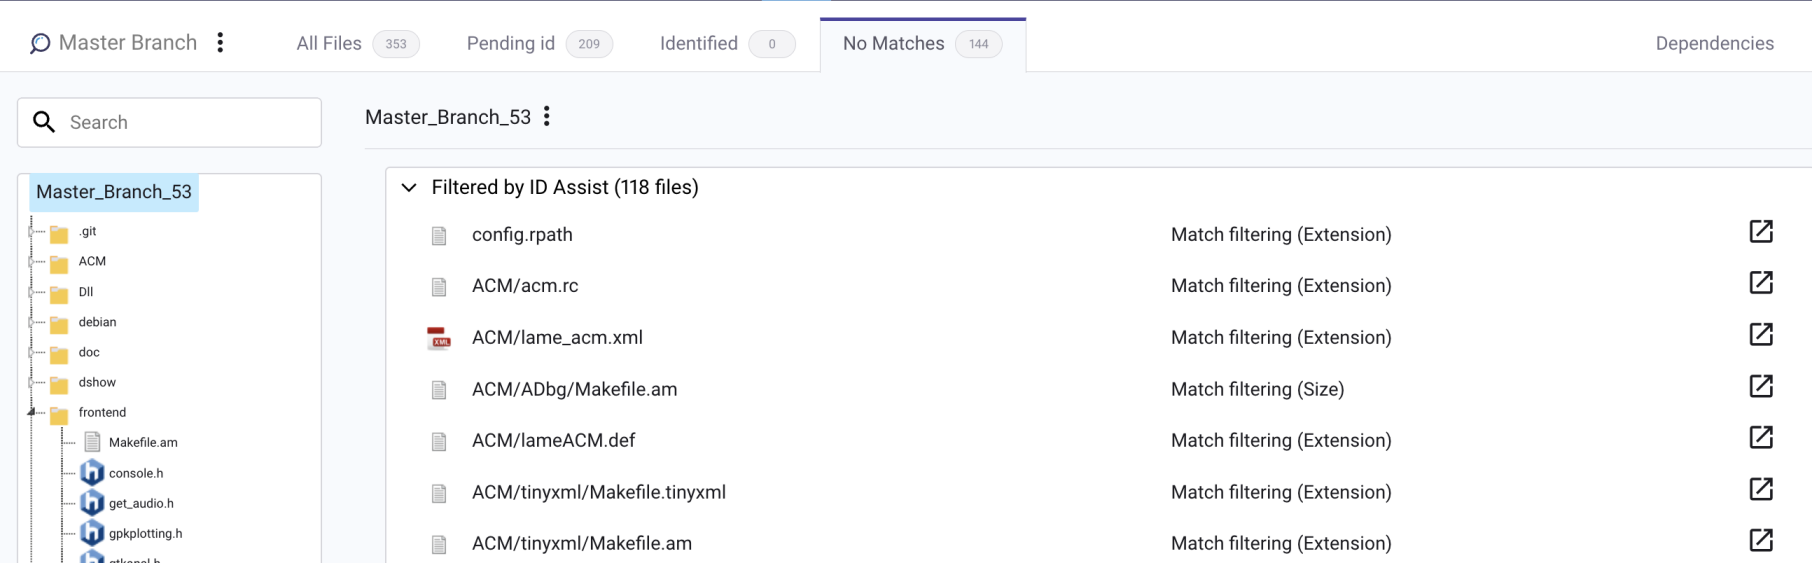
Task: Click the ACM/tinyxml/Makefile.am file name
Action: [x=582, y=544]
